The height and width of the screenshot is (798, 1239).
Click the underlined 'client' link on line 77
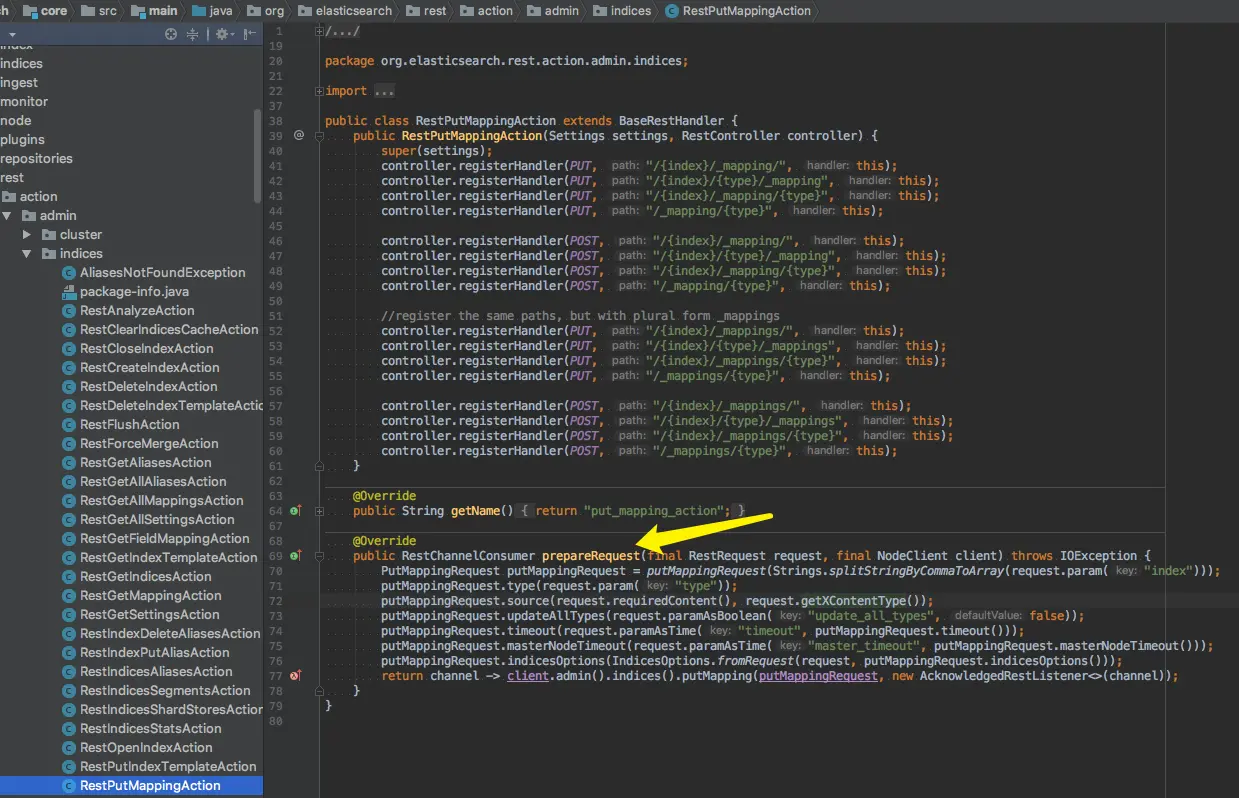[528, 676]
